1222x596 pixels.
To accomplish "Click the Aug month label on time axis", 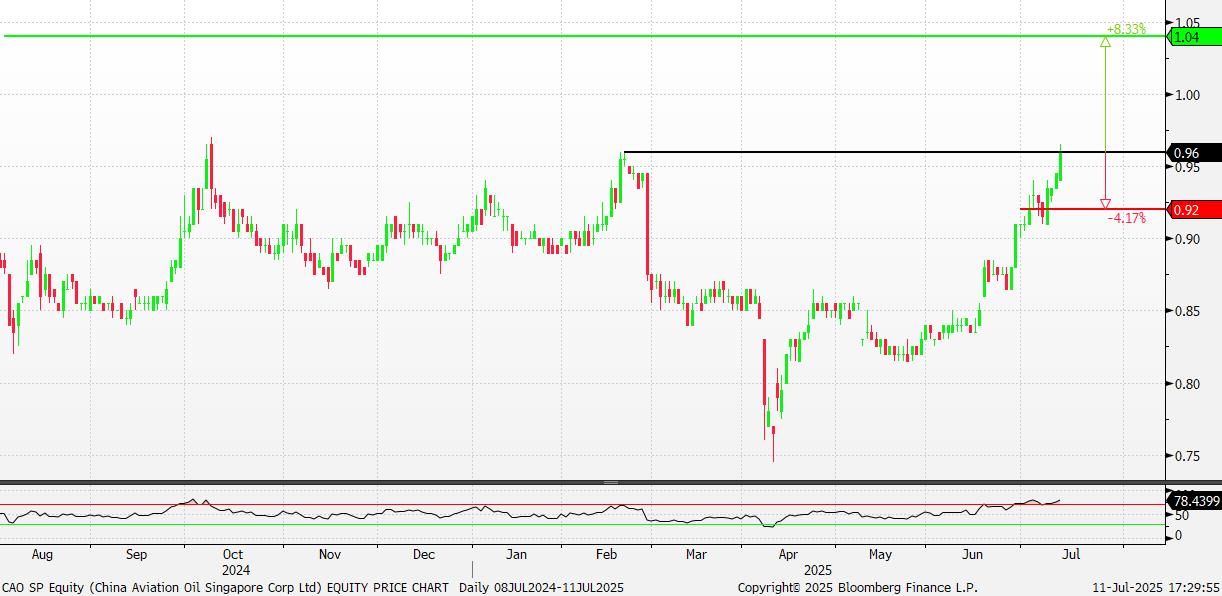I will click(x=42, y=553).
